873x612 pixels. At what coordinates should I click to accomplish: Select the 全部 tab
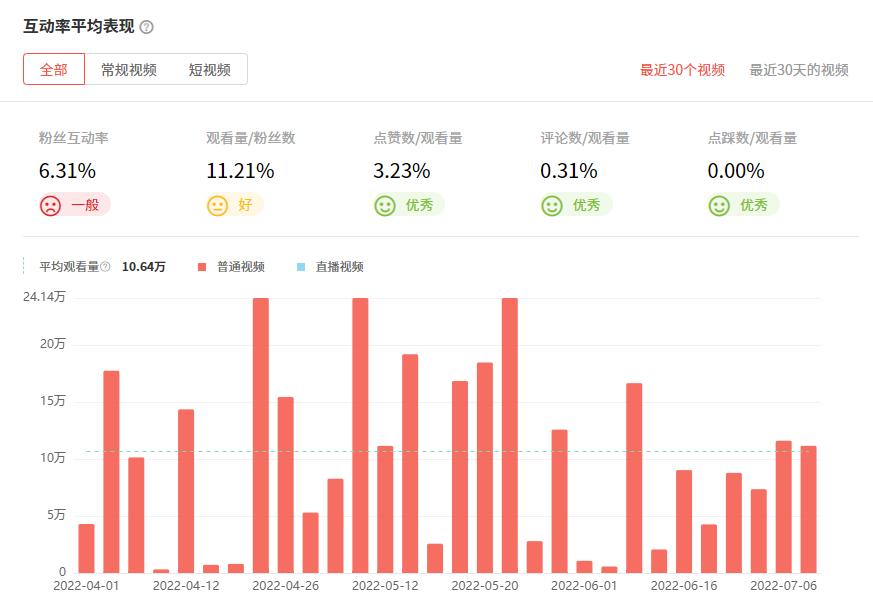click(54, 70)
